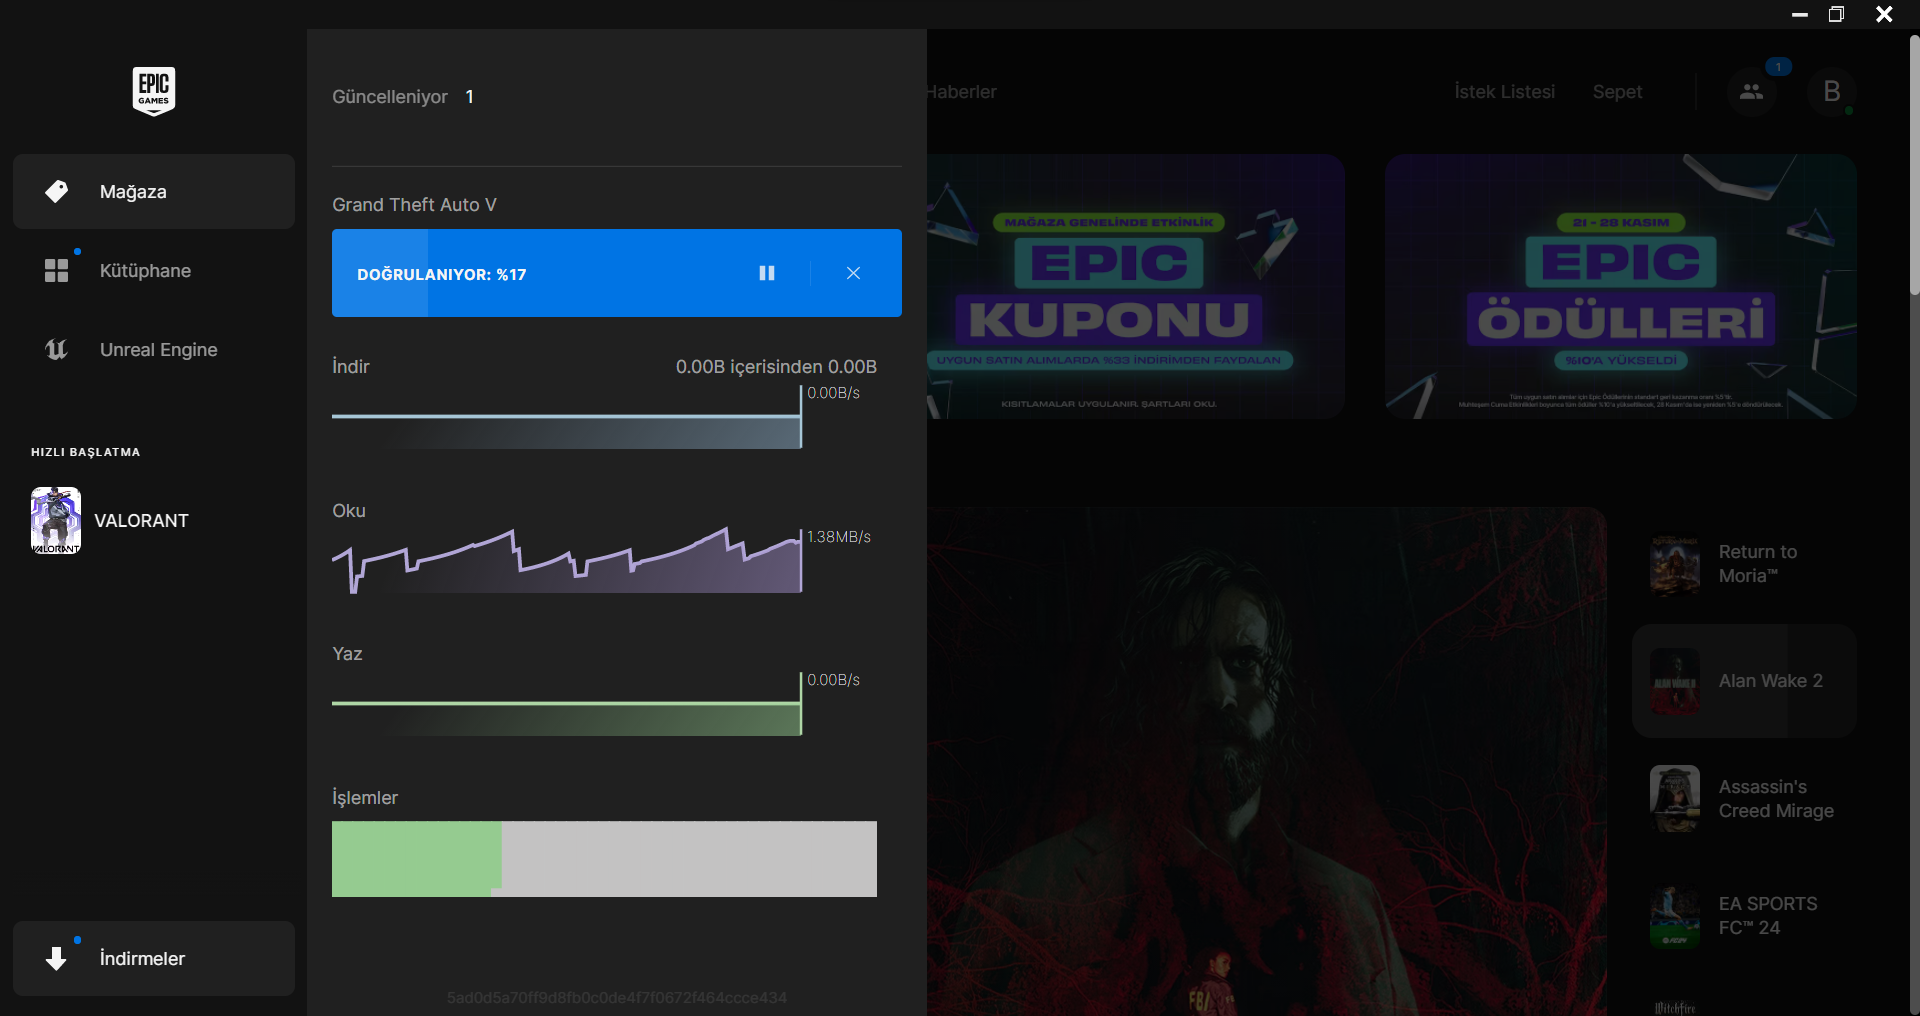This screenshot has width=1920, height=1016.
Task: Open the Kütüphane library section
Action: coord(154,270)
